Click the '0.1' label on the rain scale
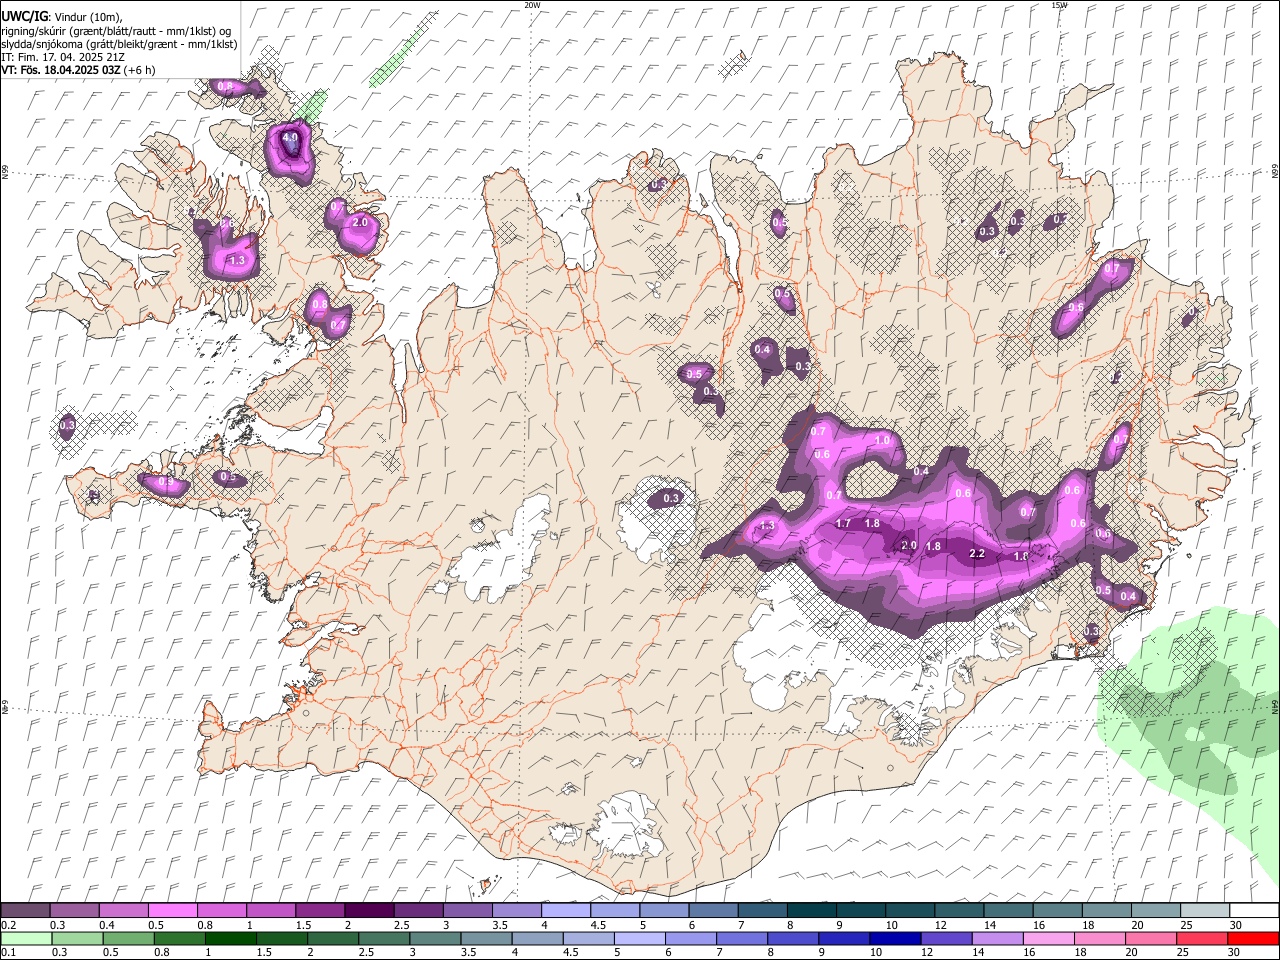Image resolution: width=1280 pixels, height=960 pixels. click(x=8, y=953)
